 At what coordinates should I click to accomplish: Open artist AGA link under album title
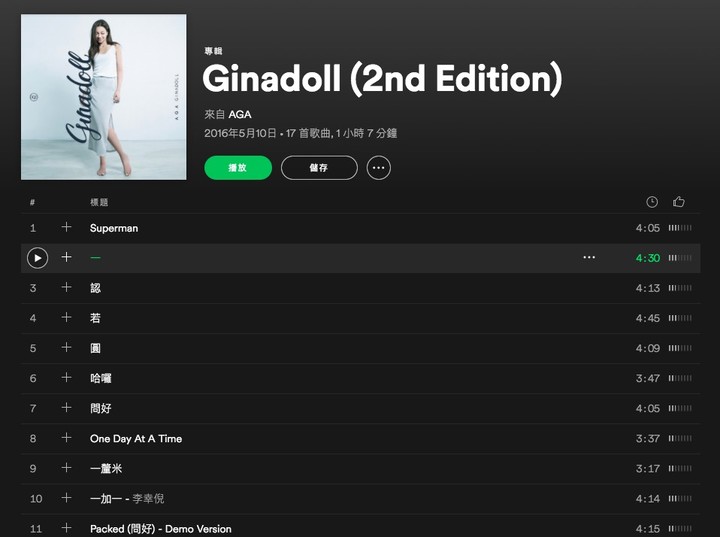click(x=240, y=114)
